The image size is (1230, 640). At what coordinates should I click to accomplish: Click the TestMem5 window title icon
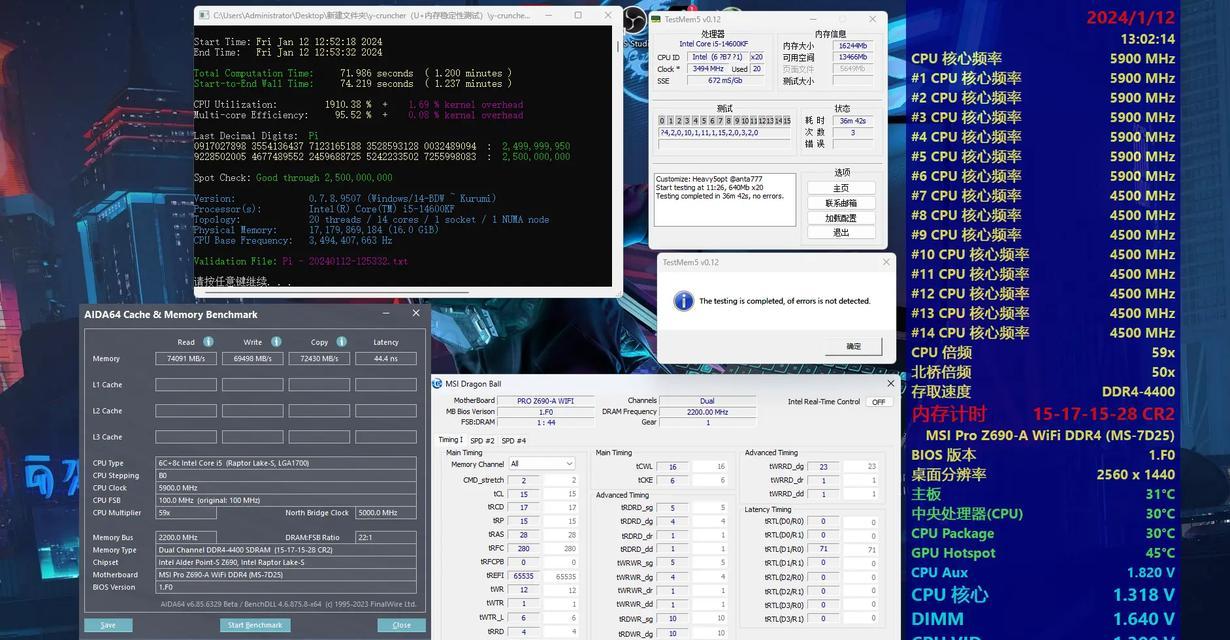(656, 19)
